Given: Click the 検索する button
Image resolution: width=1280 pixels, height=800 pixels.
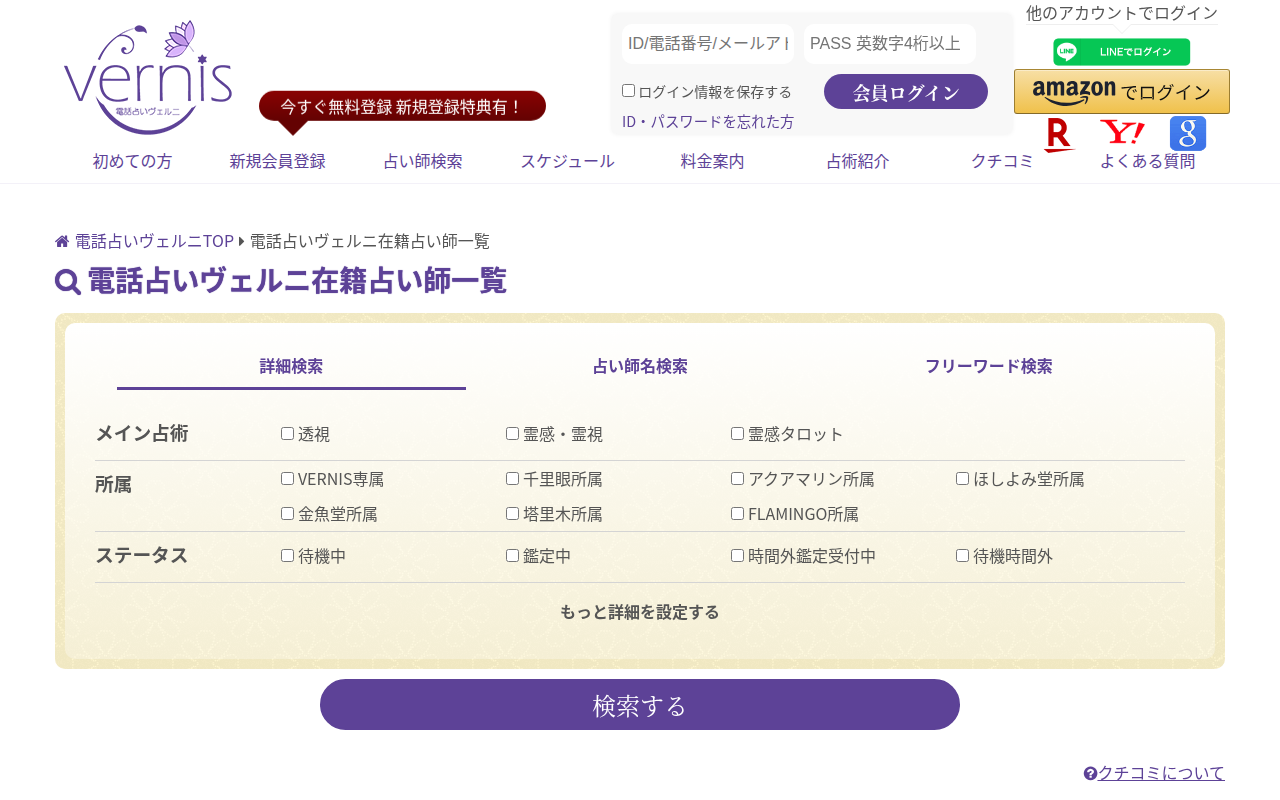Looking at the screenshot, I should [x=640, y=705].
